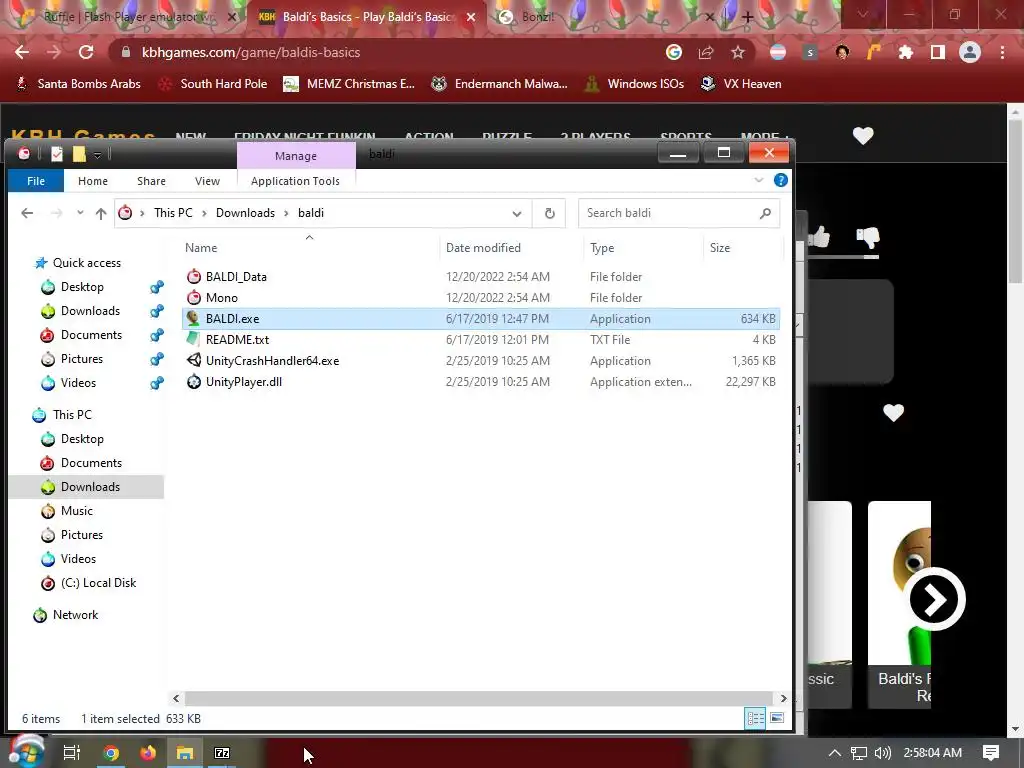
Task: Sort files by Name column
Action: coord(200,248)
